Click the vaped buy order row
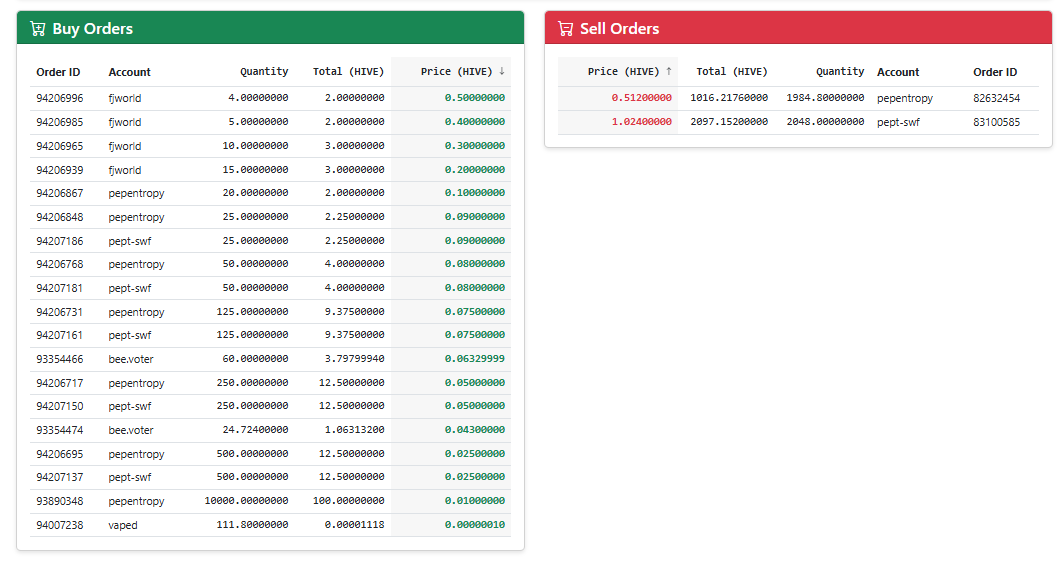Viewport: 1062px width, 568px height. coord(270,525)
